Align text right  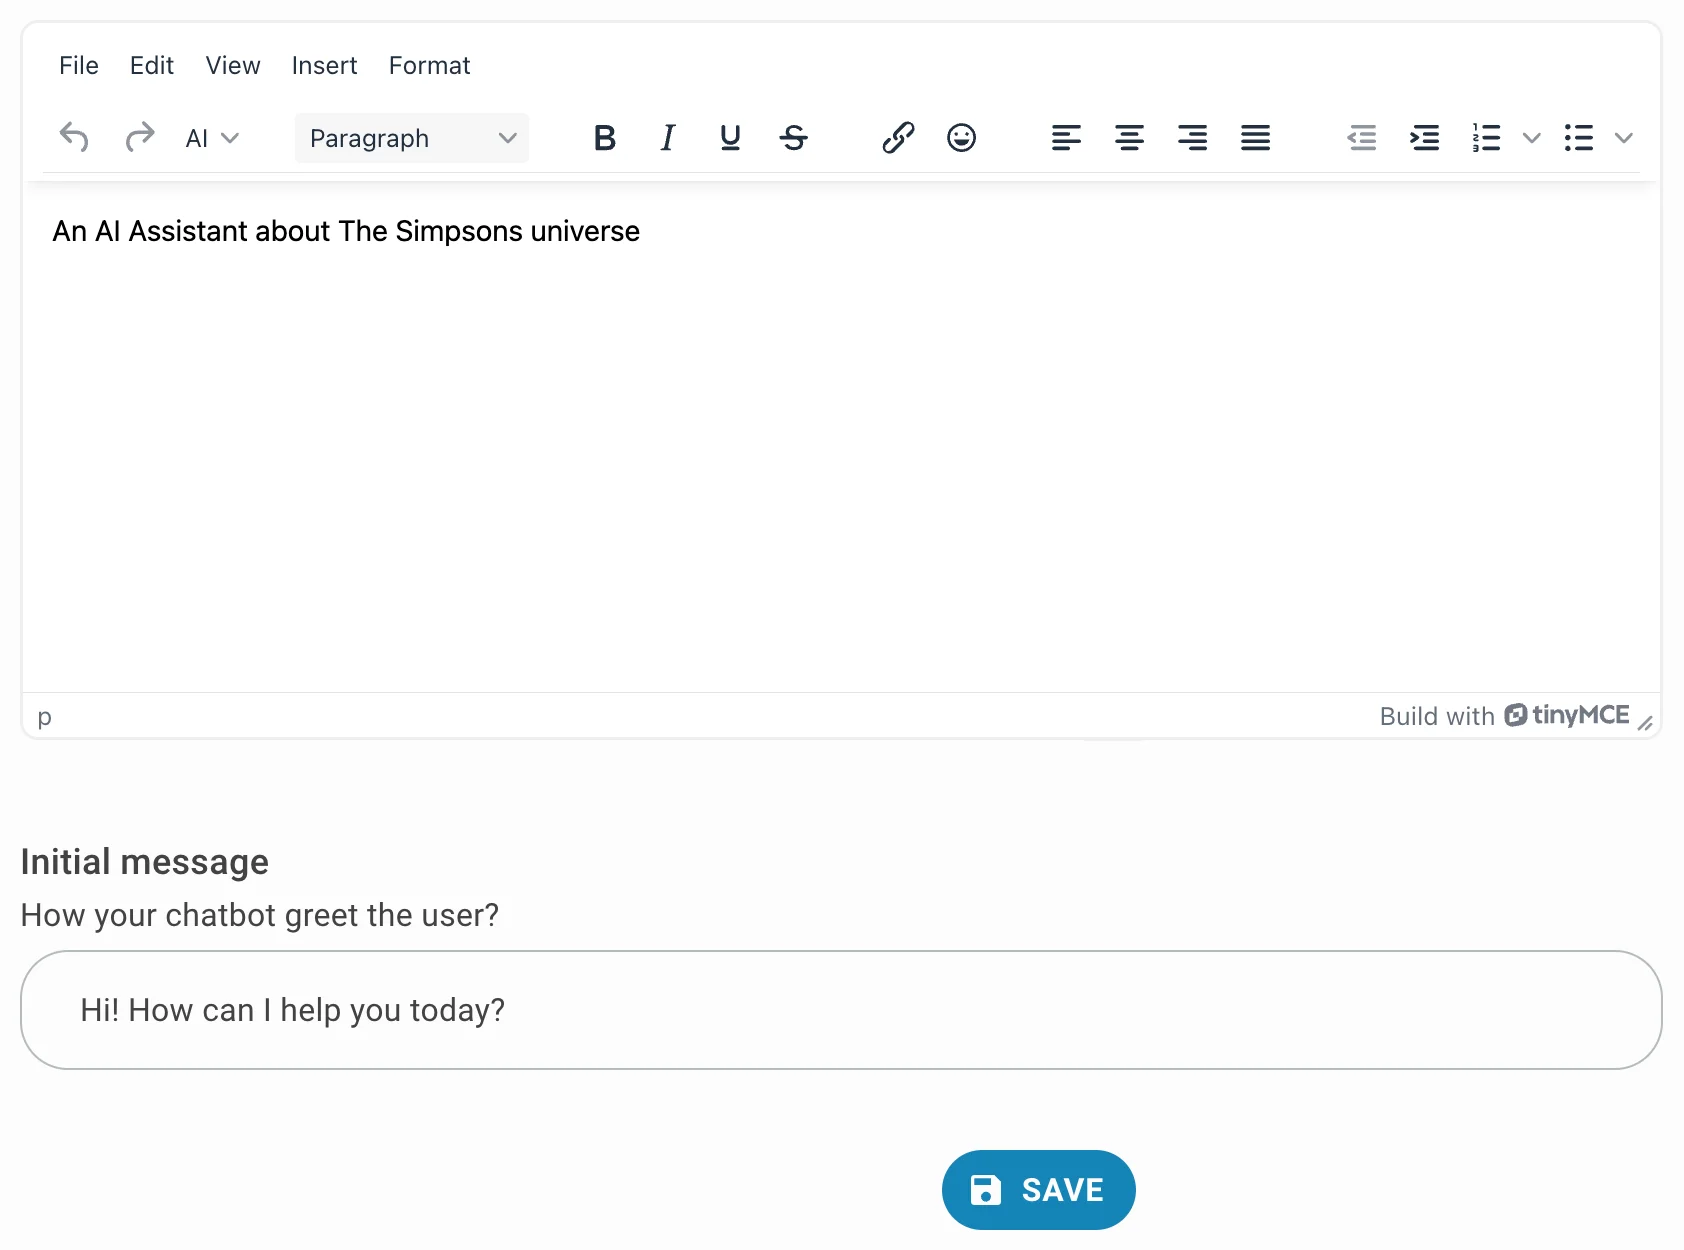[1192, 138]
